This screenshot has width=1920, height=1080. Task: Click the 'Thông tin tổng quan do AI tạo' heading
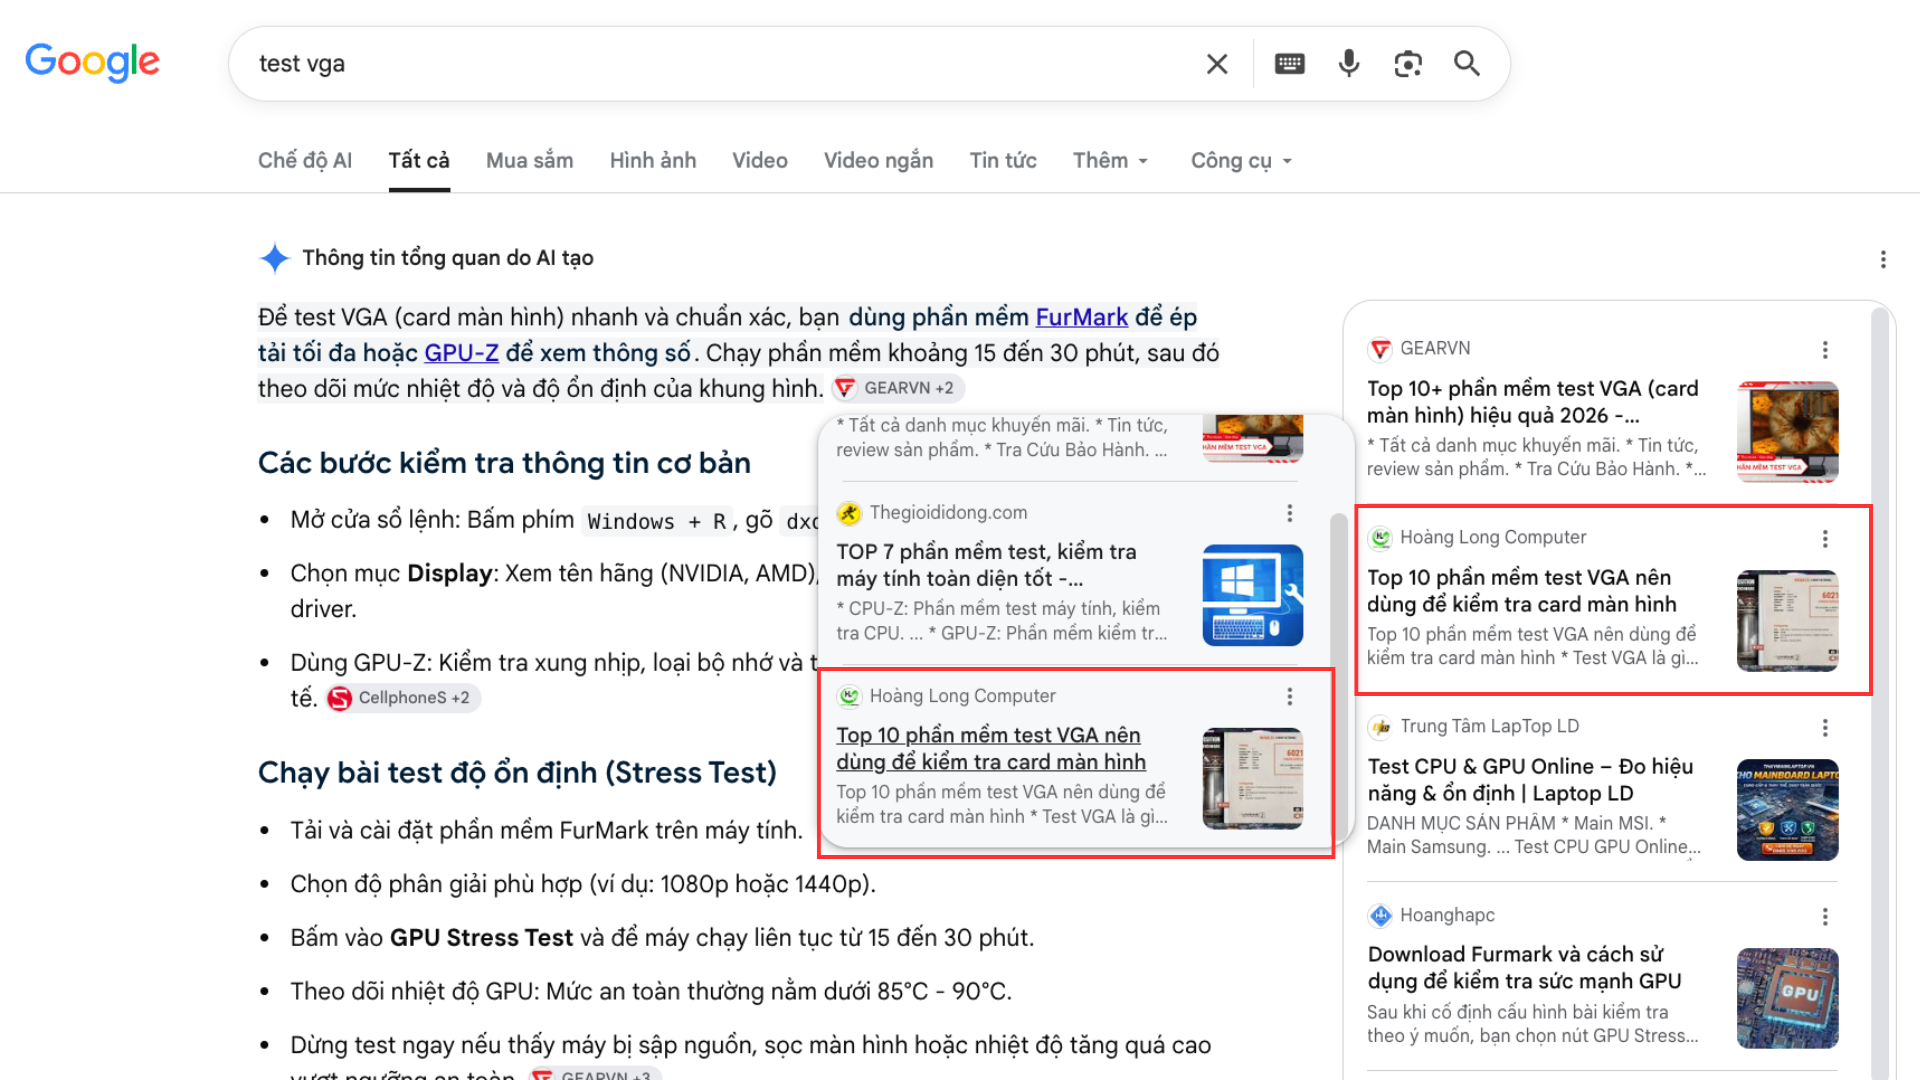448,258
